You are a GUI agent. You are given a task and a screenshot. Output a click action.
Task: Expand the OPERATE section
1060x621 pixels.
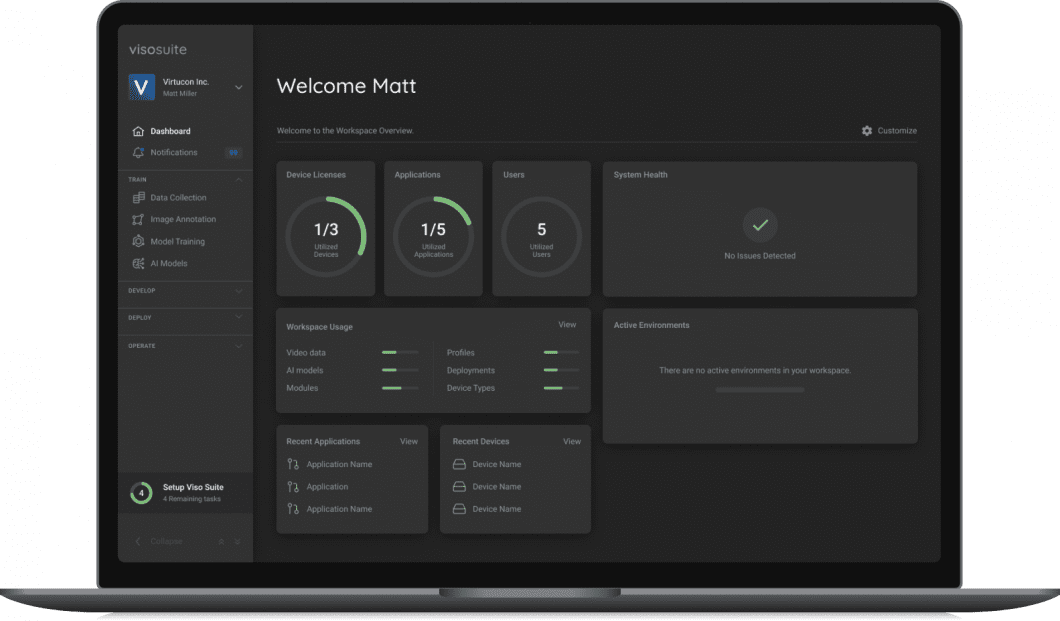(x=239, y=346)
